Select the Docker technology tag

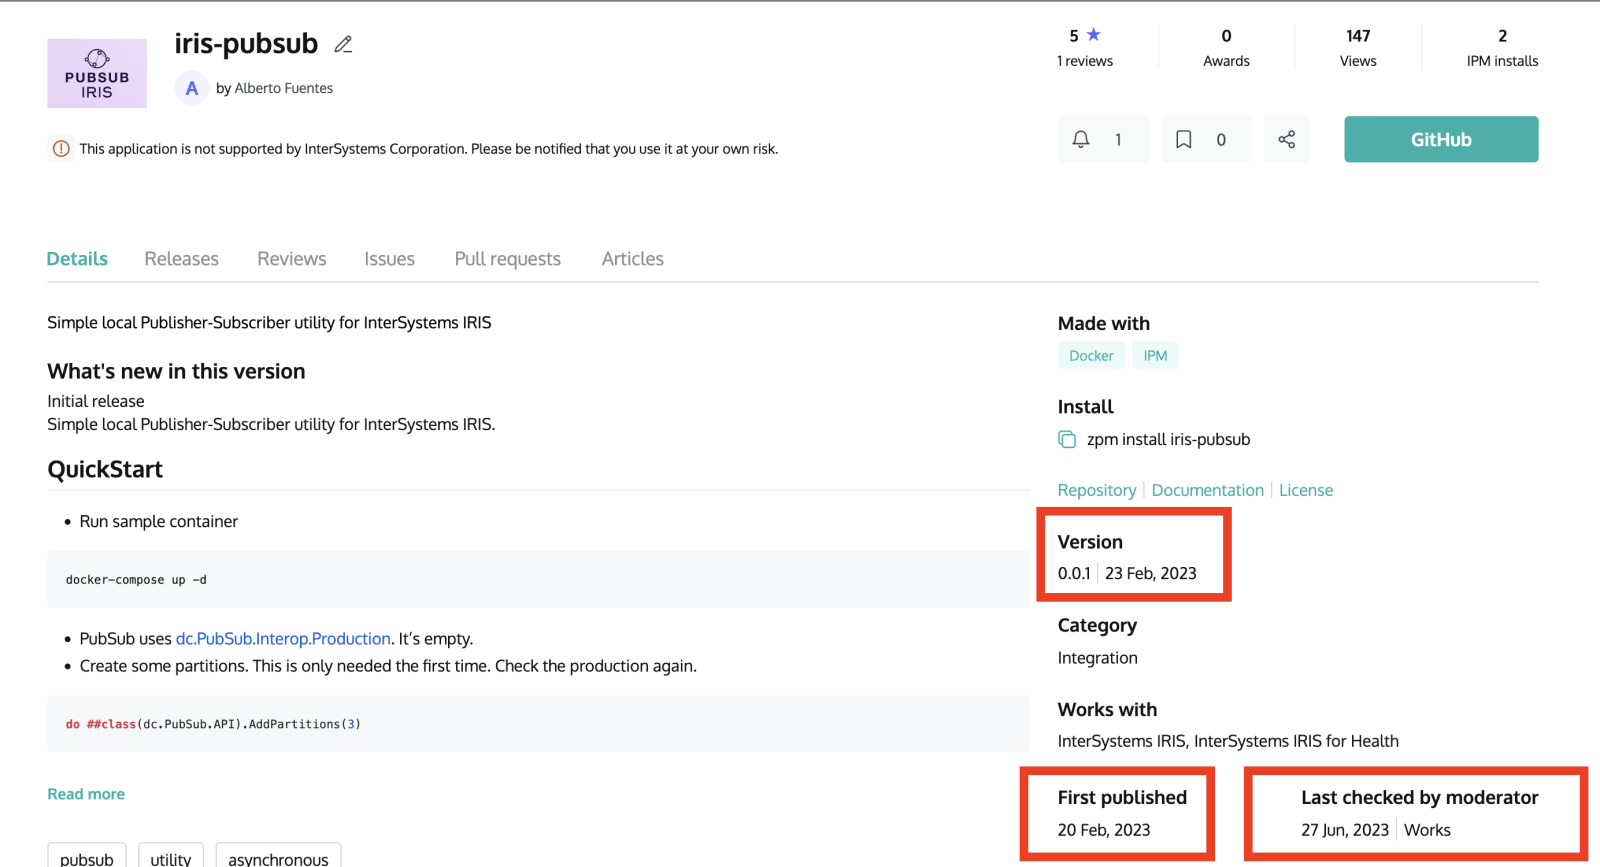pyautogui.click(x=1091, y=356)
